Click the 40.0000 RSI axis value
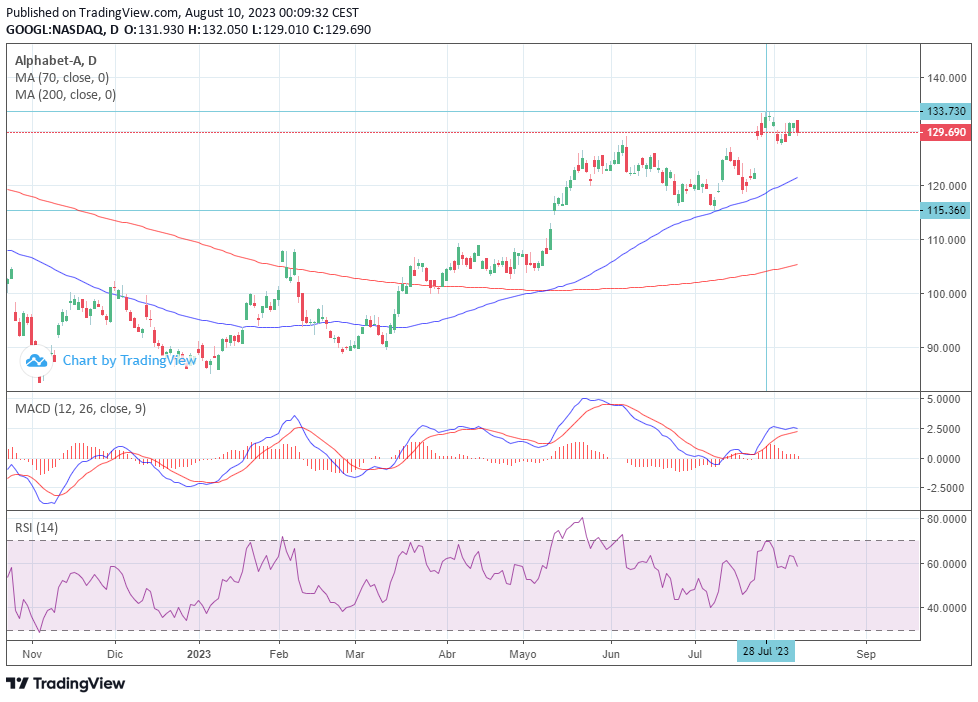978x702 pixels. click(x=947, y=608)
